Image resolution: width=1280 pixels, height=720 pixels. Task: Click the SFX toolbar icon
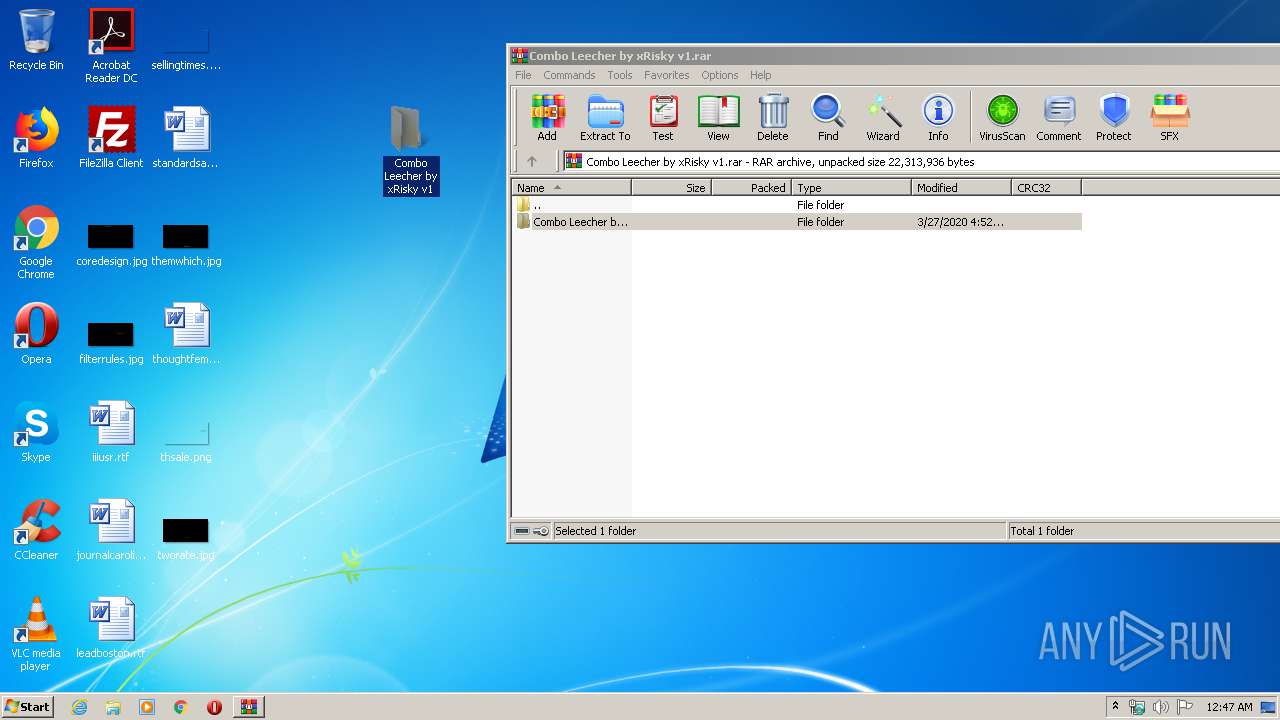(x=1169, y=117)
